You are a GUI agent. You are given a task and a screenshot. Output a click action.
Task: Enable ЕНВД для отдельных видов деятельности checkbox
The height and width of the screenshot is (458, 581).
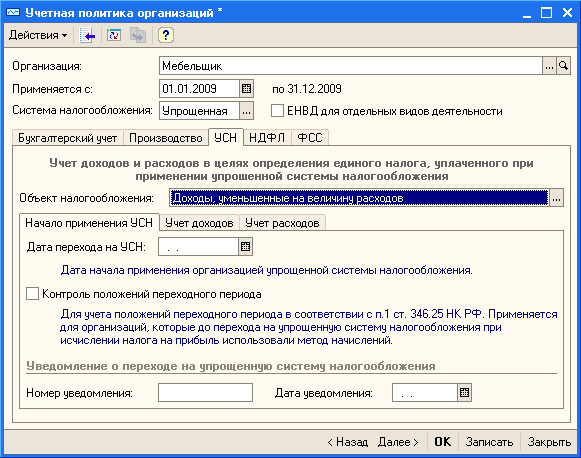tap(277, 111)
